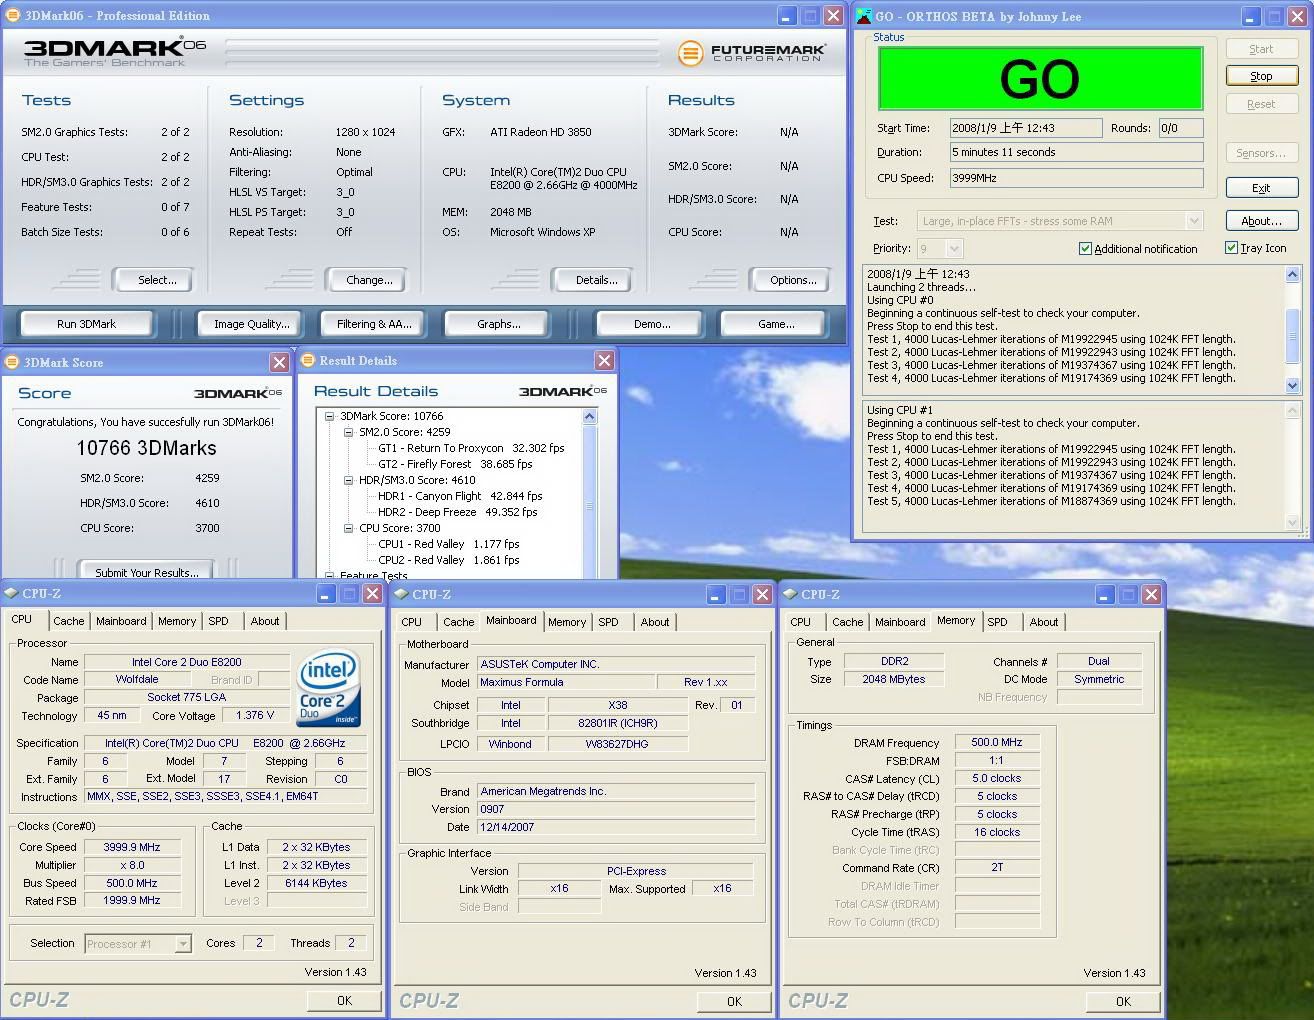This screenshot has height=1020, width=1314.
Task: Select SPD tab in middle CPU-Z window
Action: tap(608, 622)
